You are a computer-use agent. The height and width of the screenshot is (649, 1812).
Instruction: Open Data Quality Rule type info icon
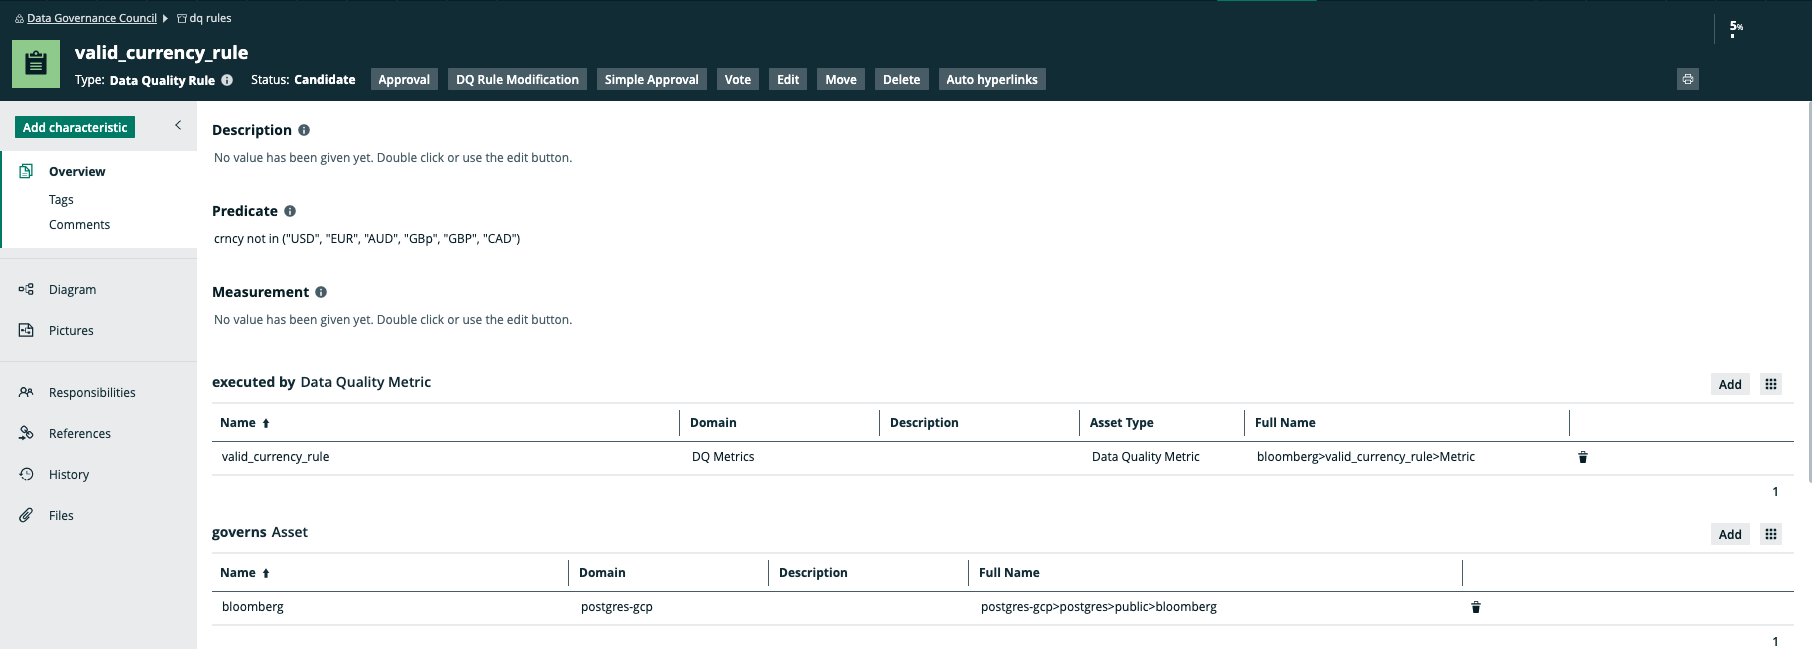[x=227, y=80]
